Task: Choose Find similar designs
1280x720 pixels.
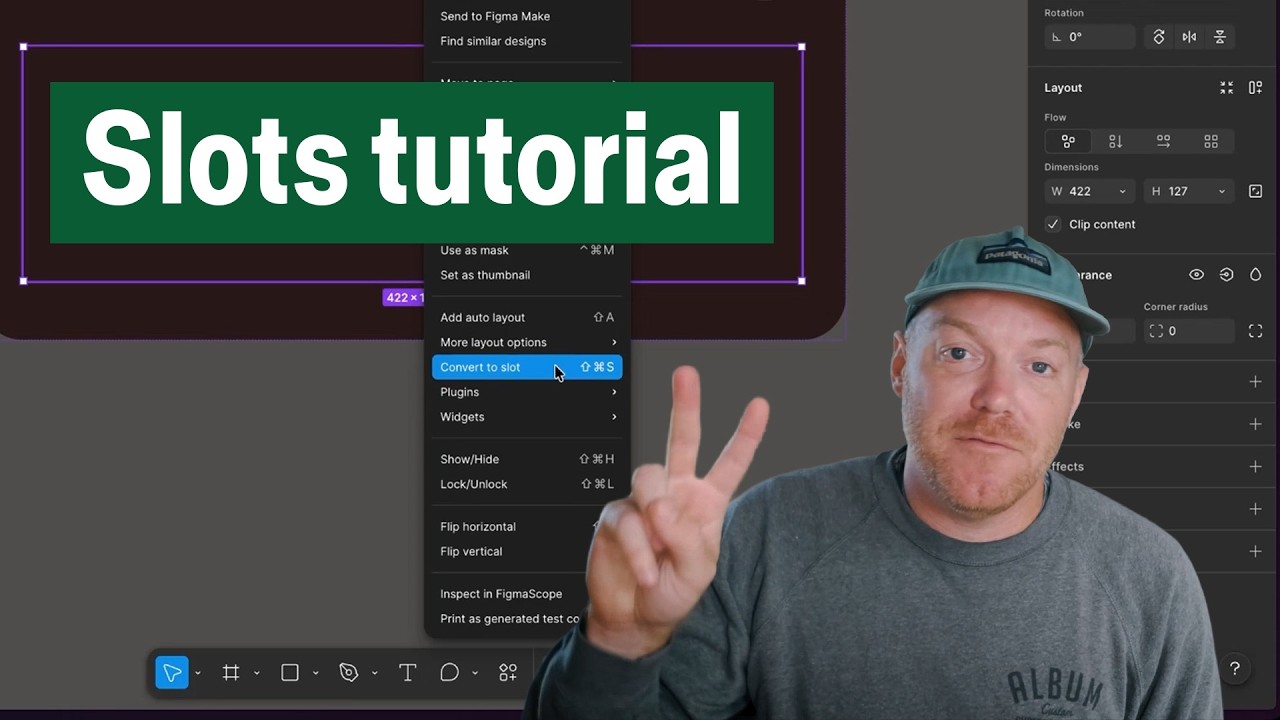Action: point(527,41)
